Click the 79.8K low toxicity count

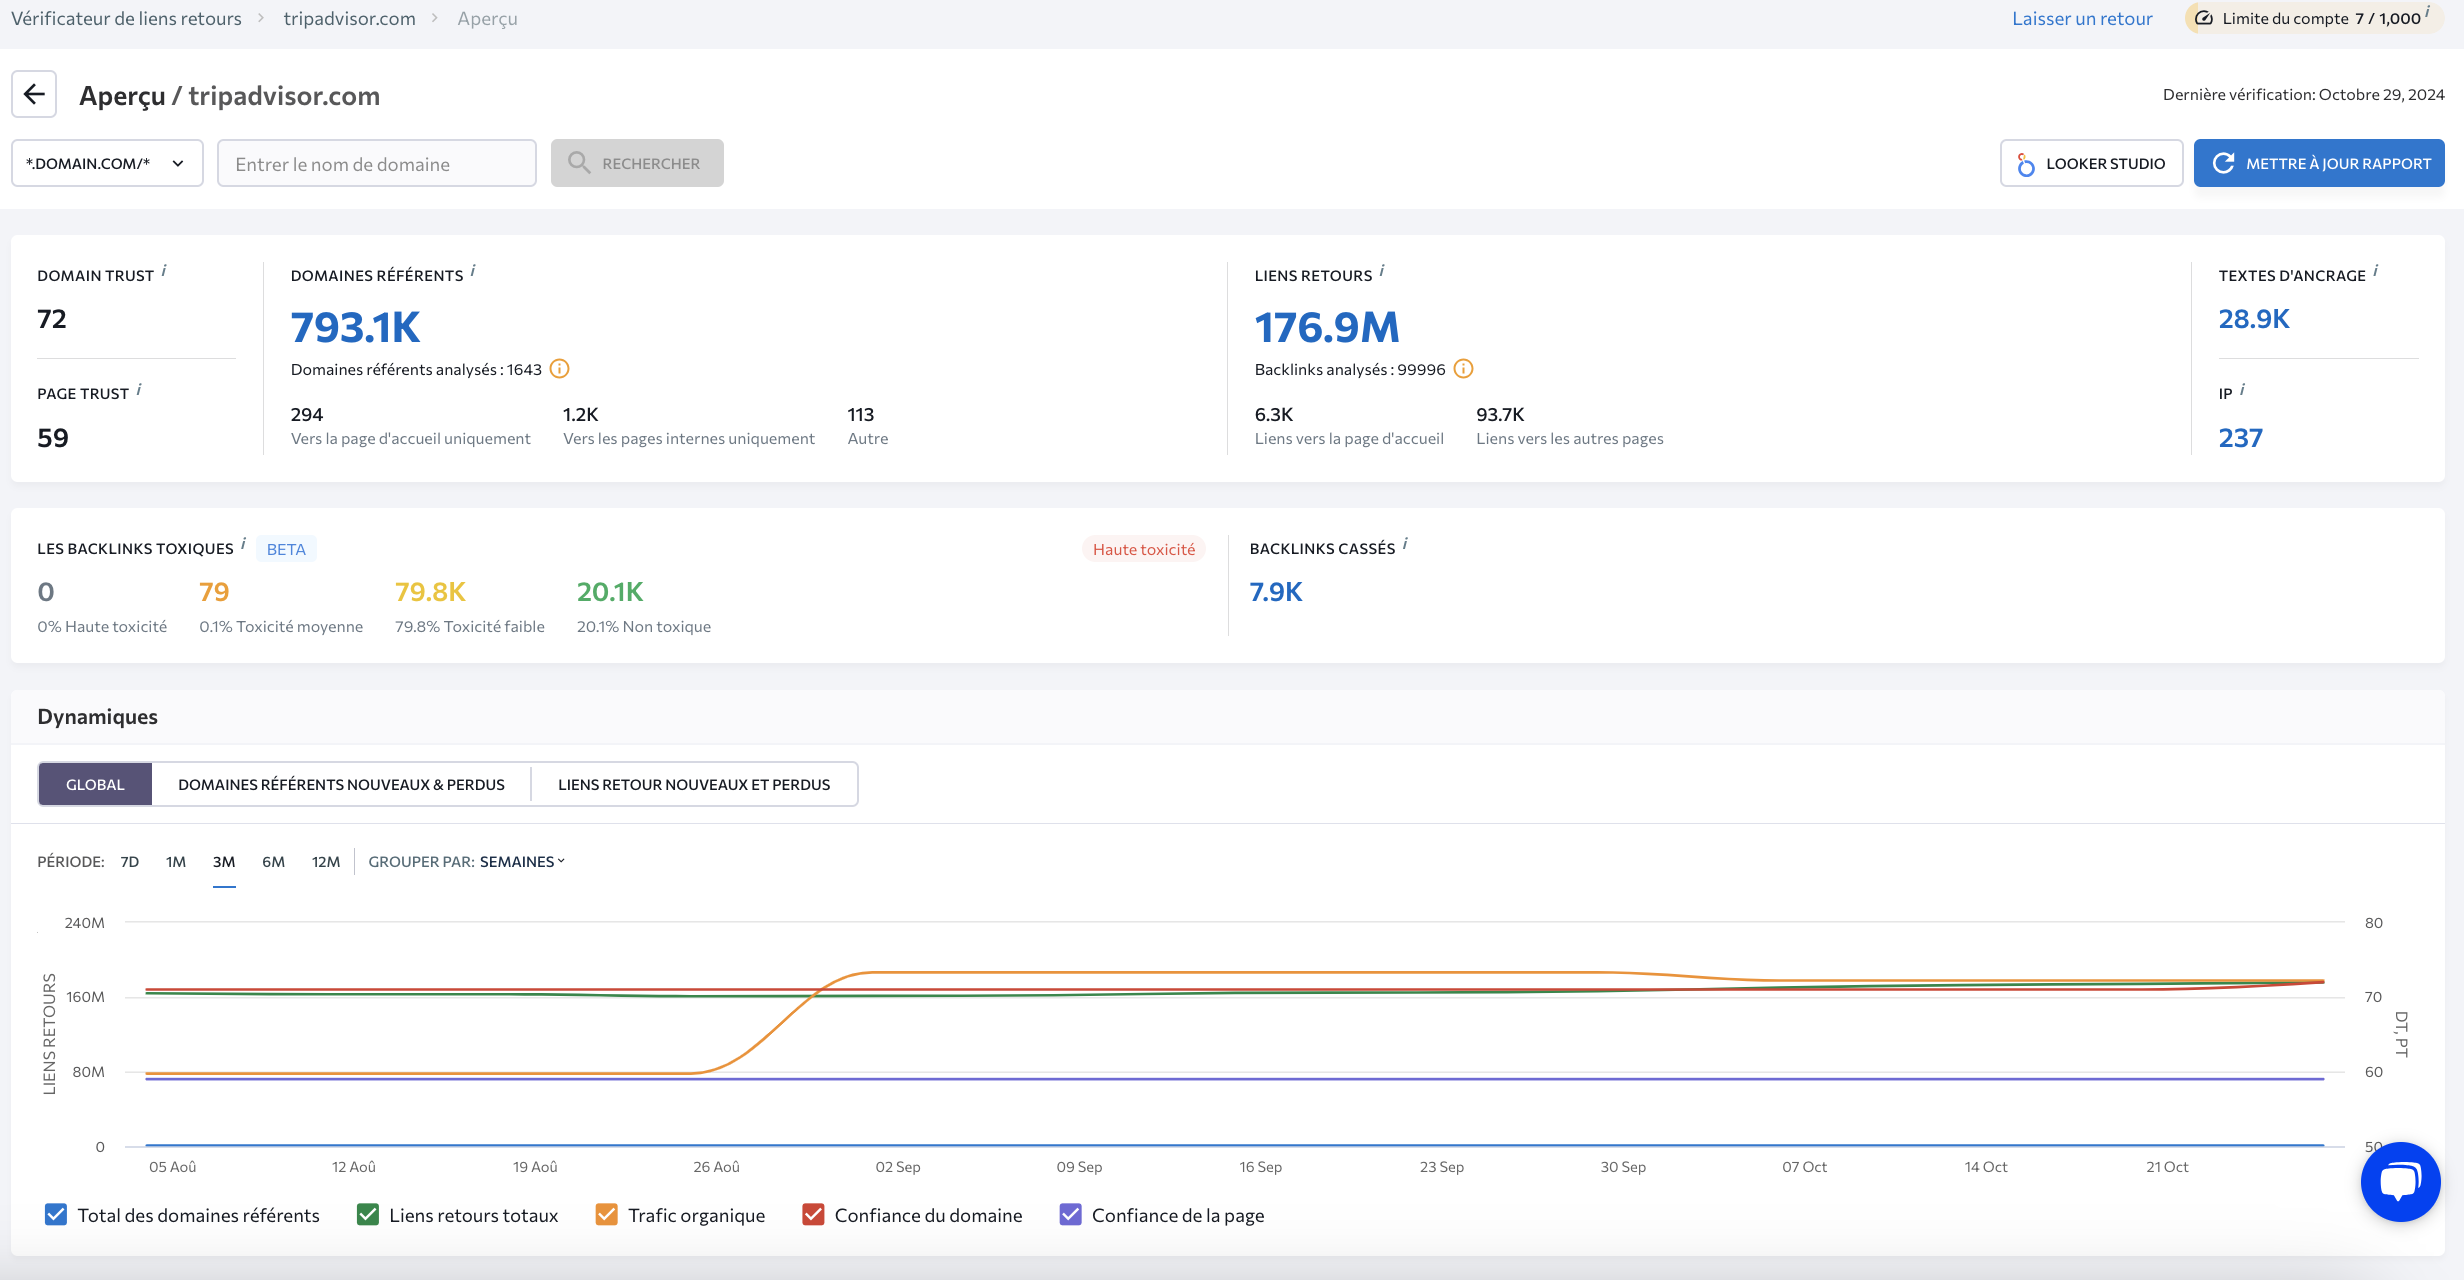430,591
